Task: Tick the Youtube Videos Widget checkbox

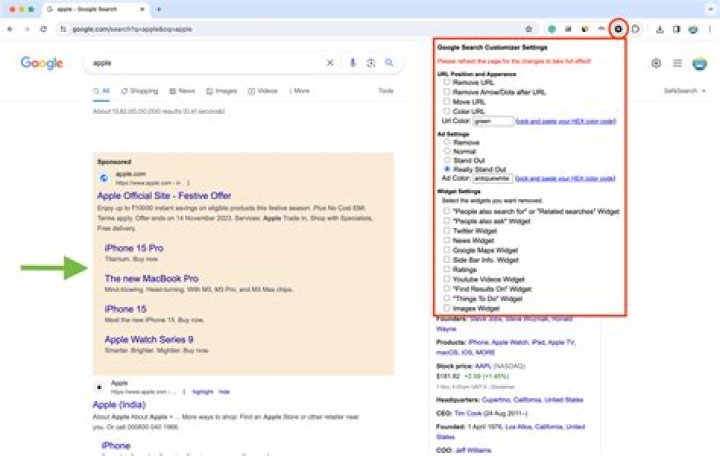Action: coord(447,279)
